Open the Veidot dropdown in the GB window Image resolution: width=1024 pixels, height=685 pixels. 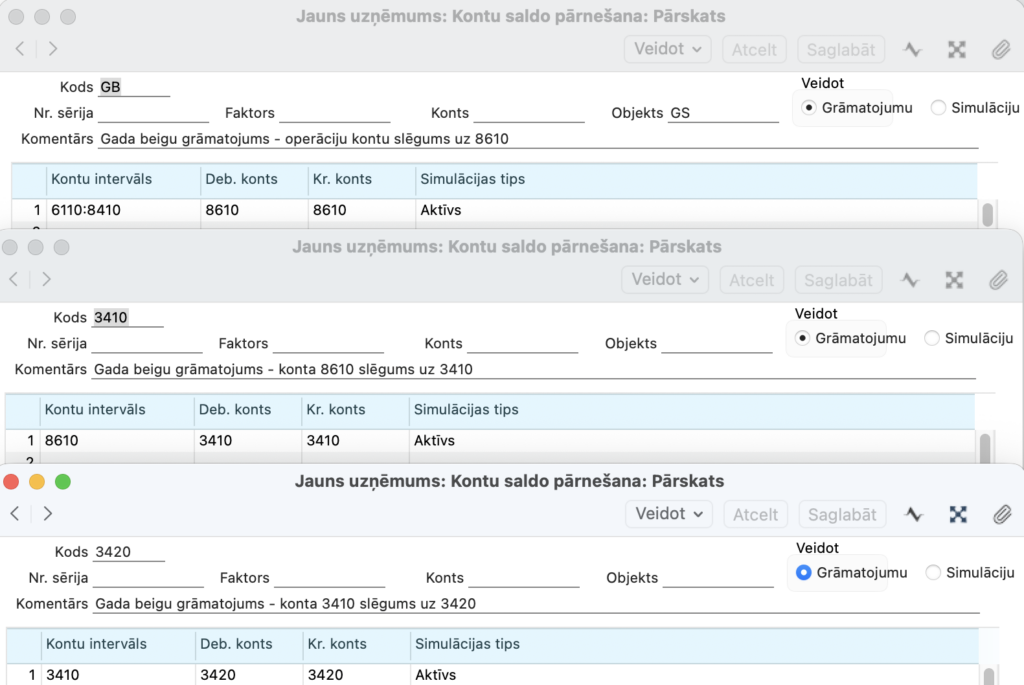coord(667,49)
